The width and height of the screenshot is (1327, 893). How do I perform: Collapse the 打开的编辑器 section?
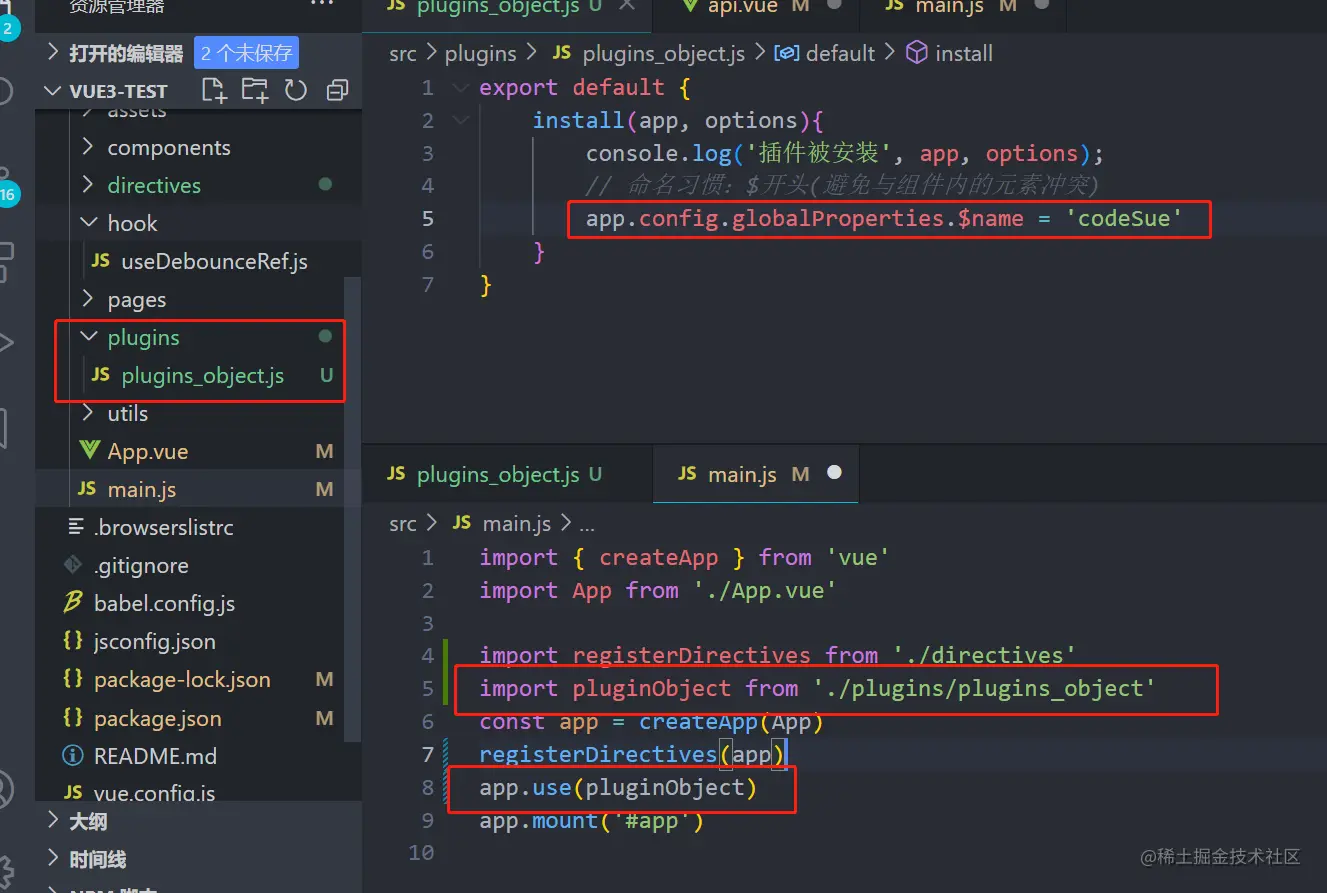54,53
